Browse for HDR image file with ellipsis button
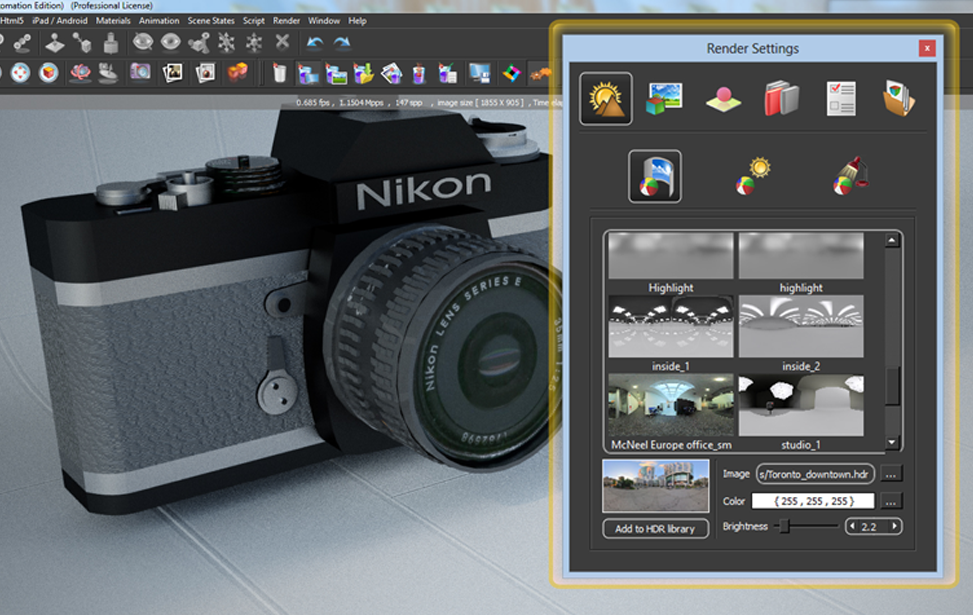Screen dimensions: 973x615 [892, 473]
